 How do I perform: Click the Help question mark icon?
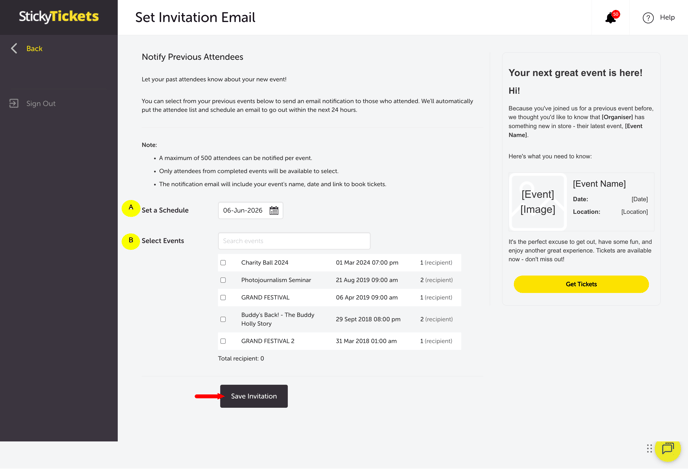[x=648, y=18]
